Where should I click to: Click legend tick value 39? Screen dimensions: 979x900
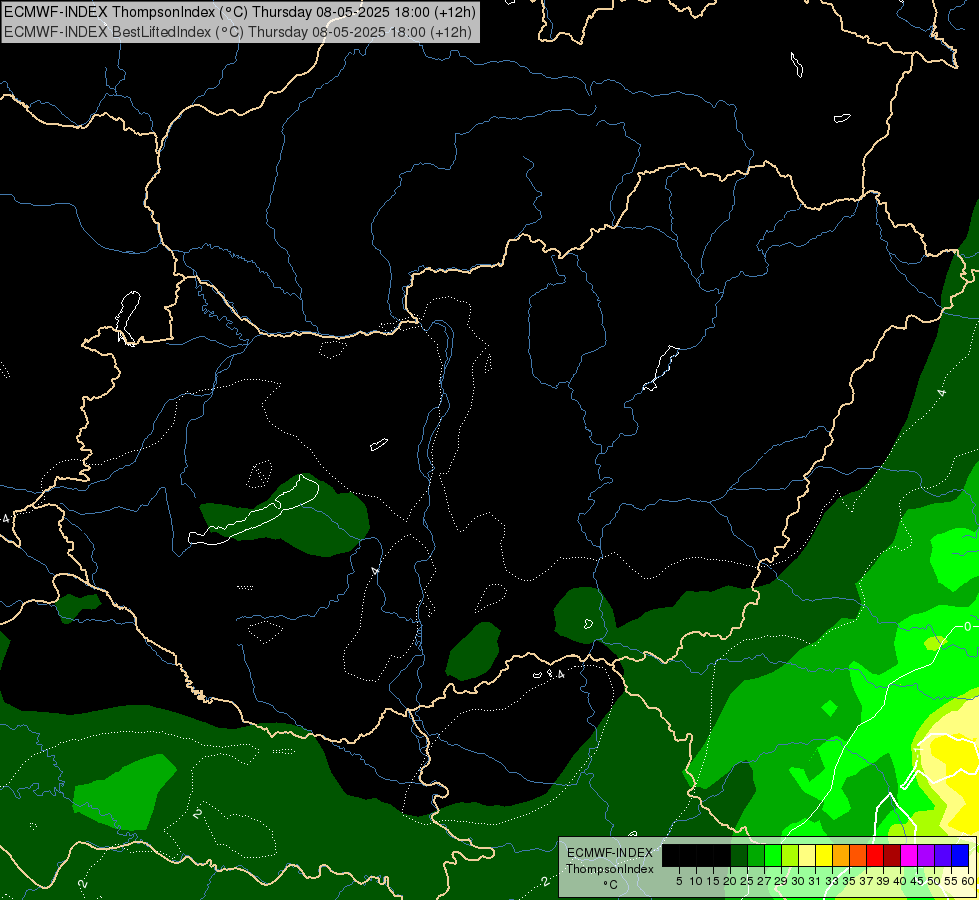point(883,881)
